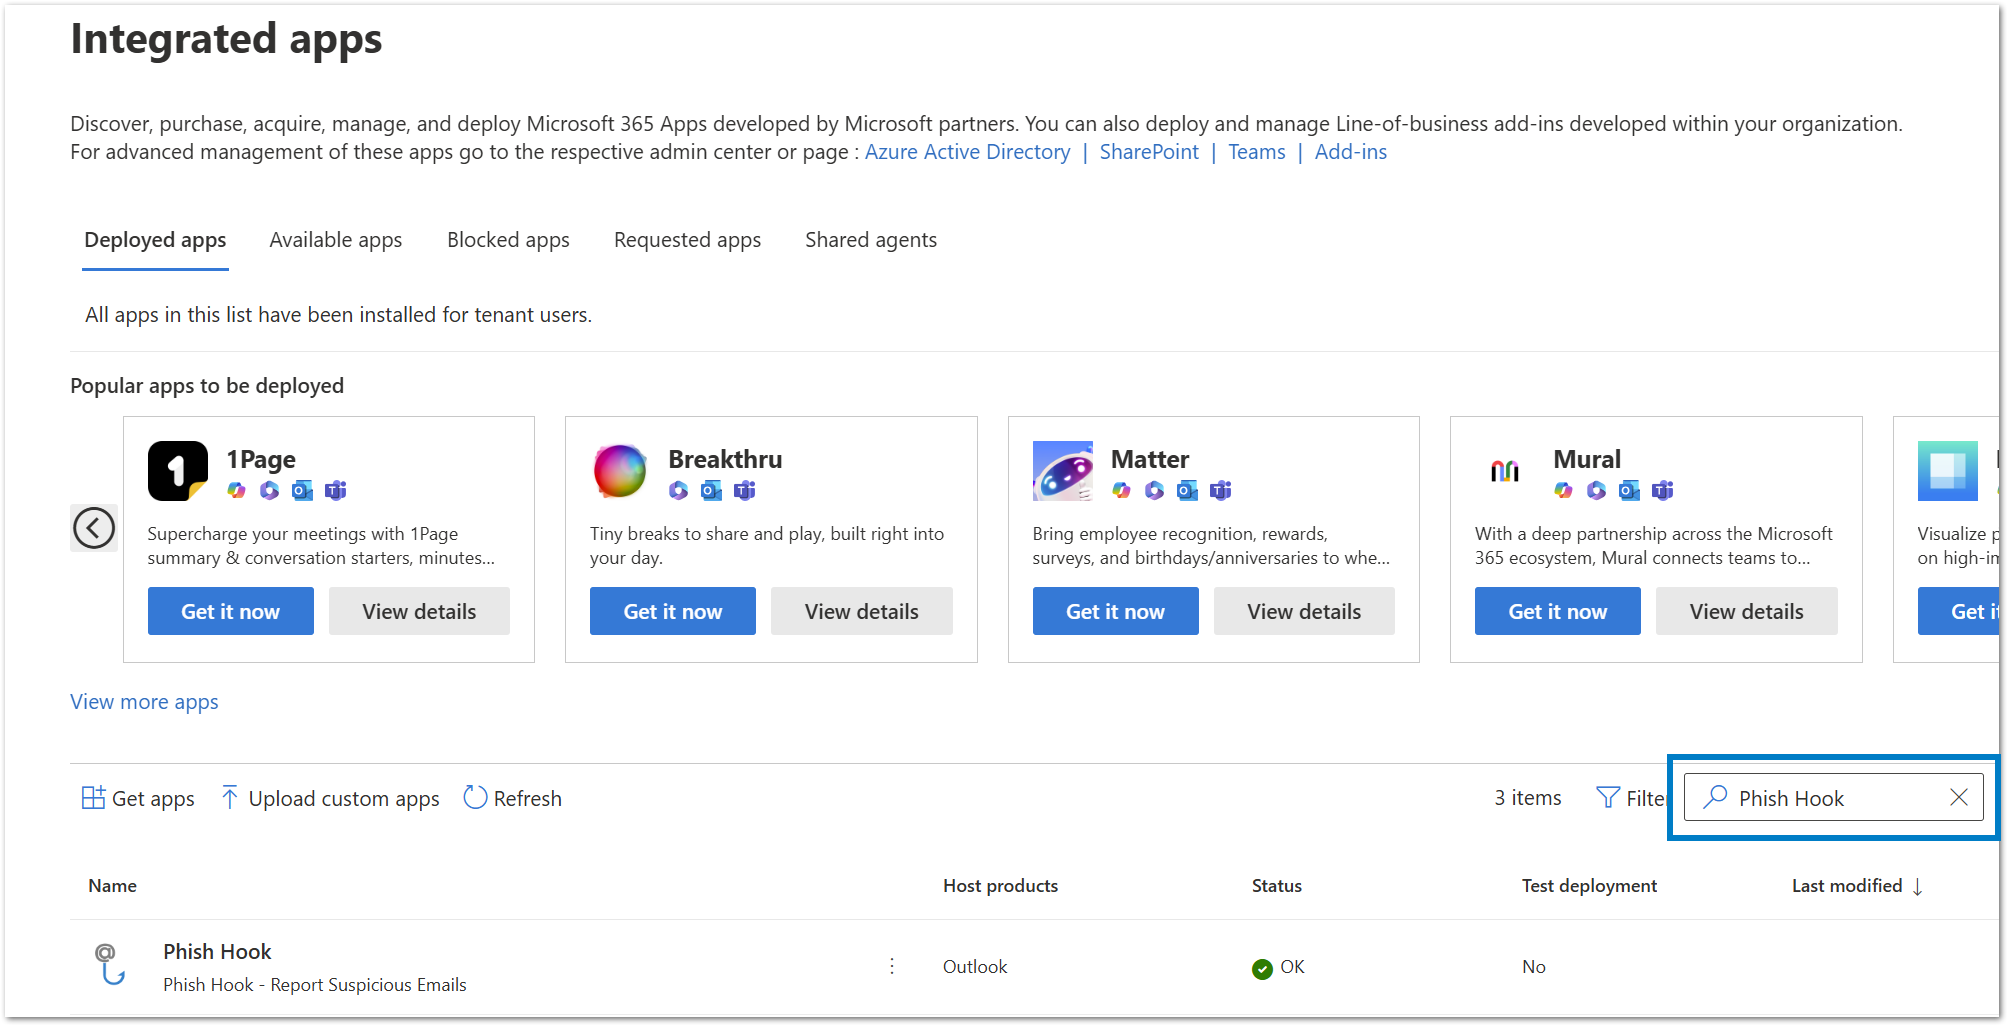The width and height of the screenshot is (2008, 1026).
Task: Click the Matter card title
Action: pyautogui.click(x=1150, y=459)
